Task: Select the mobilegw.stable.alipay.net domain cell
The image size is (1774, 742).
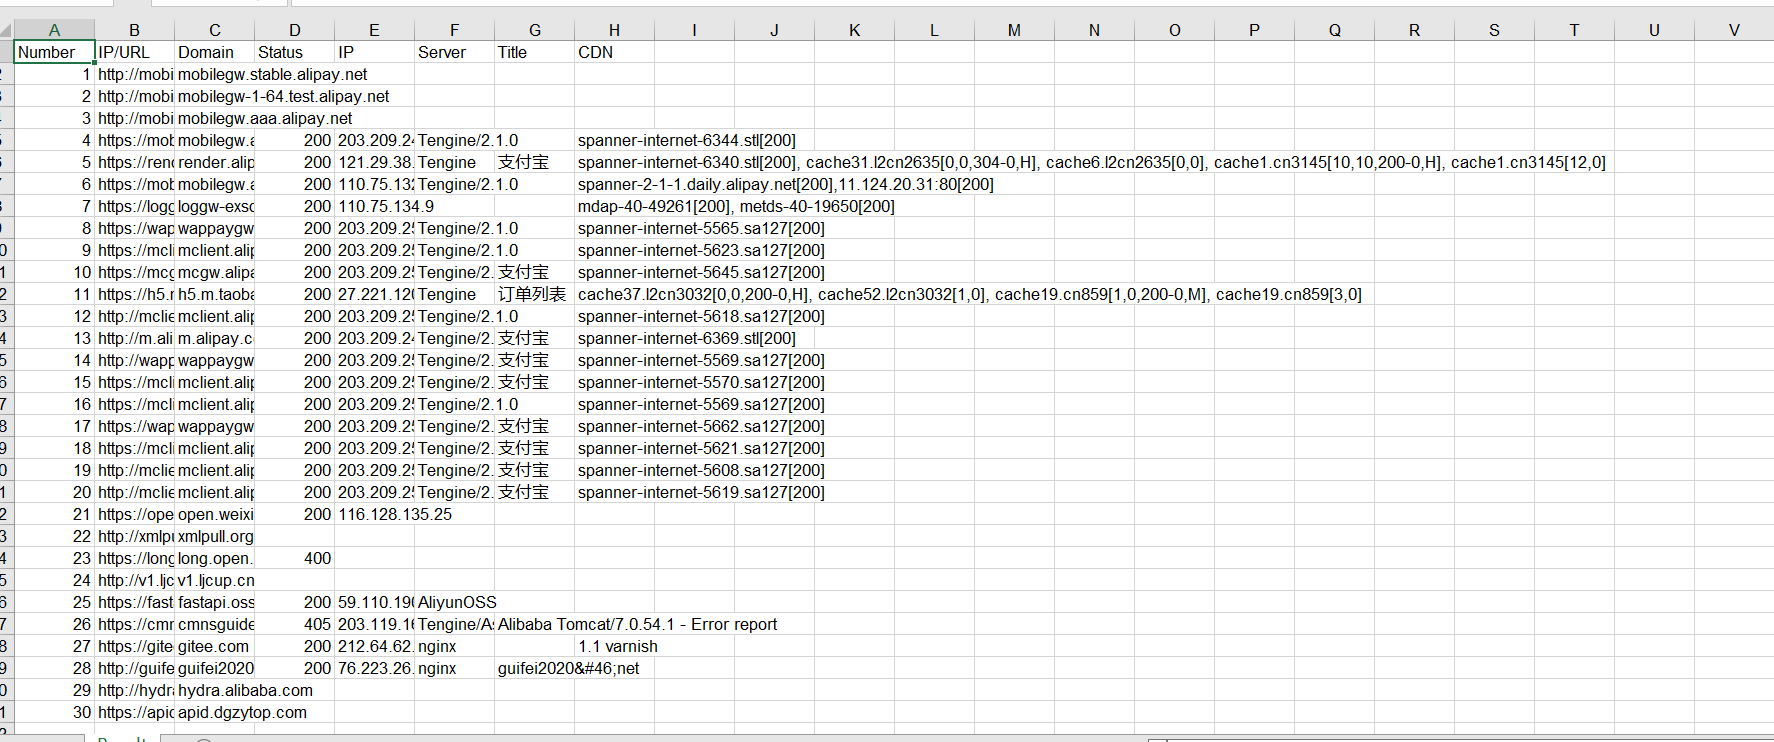Action: coord(272,74)
